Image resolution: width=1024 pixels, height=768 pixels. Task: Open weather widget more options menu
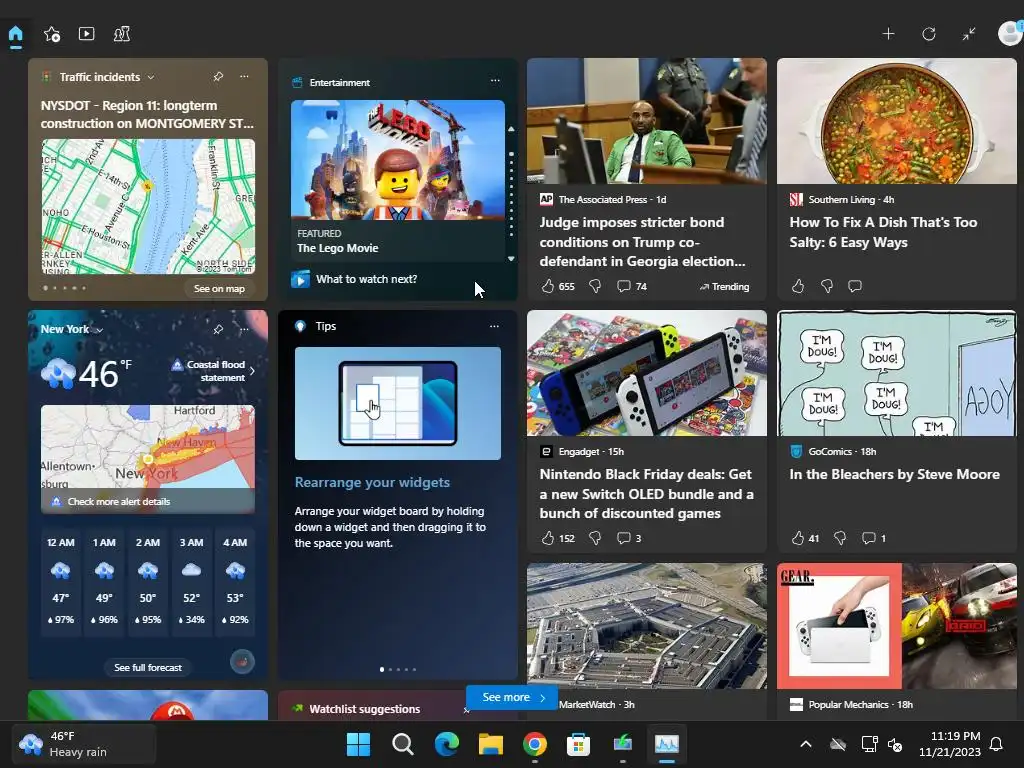[x=244, y=329]
